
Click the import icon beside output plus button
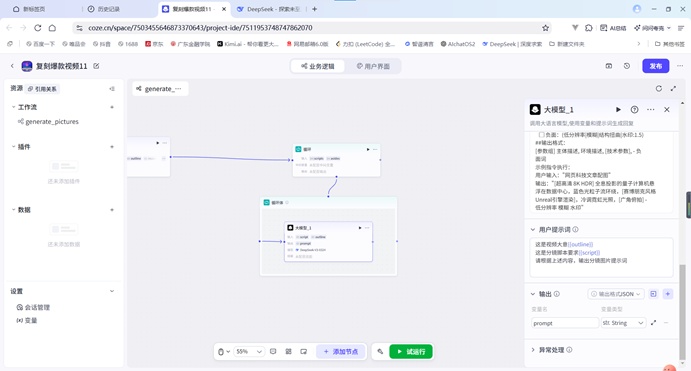point(654,294)
